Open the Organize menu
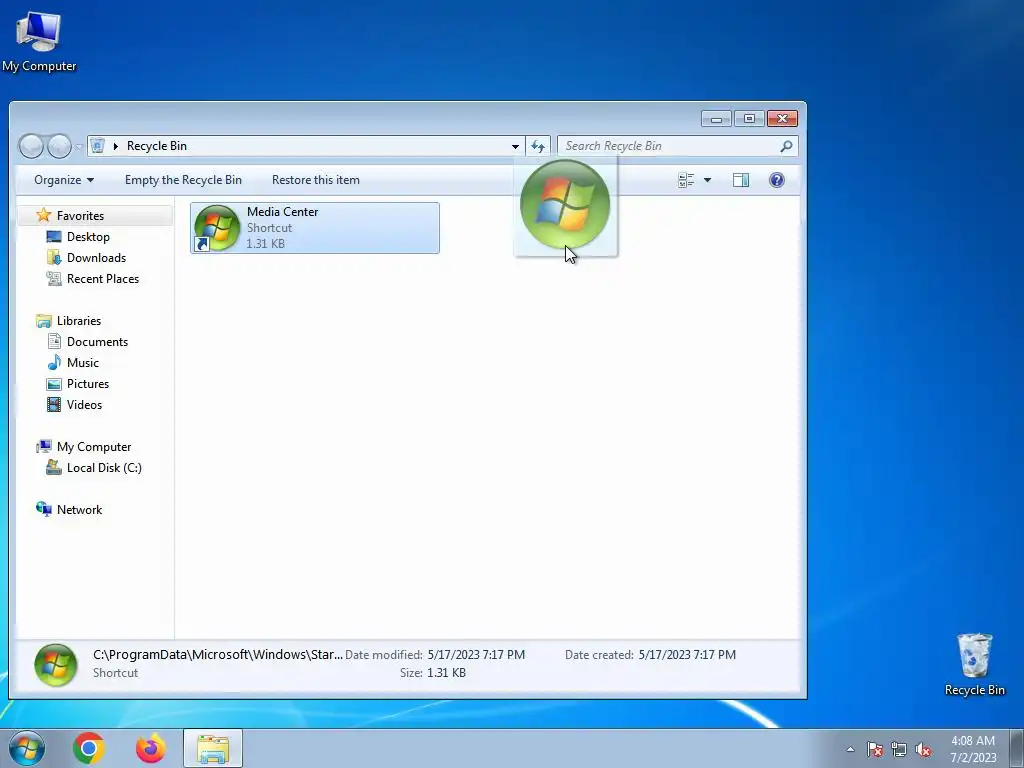 [64, 180]
